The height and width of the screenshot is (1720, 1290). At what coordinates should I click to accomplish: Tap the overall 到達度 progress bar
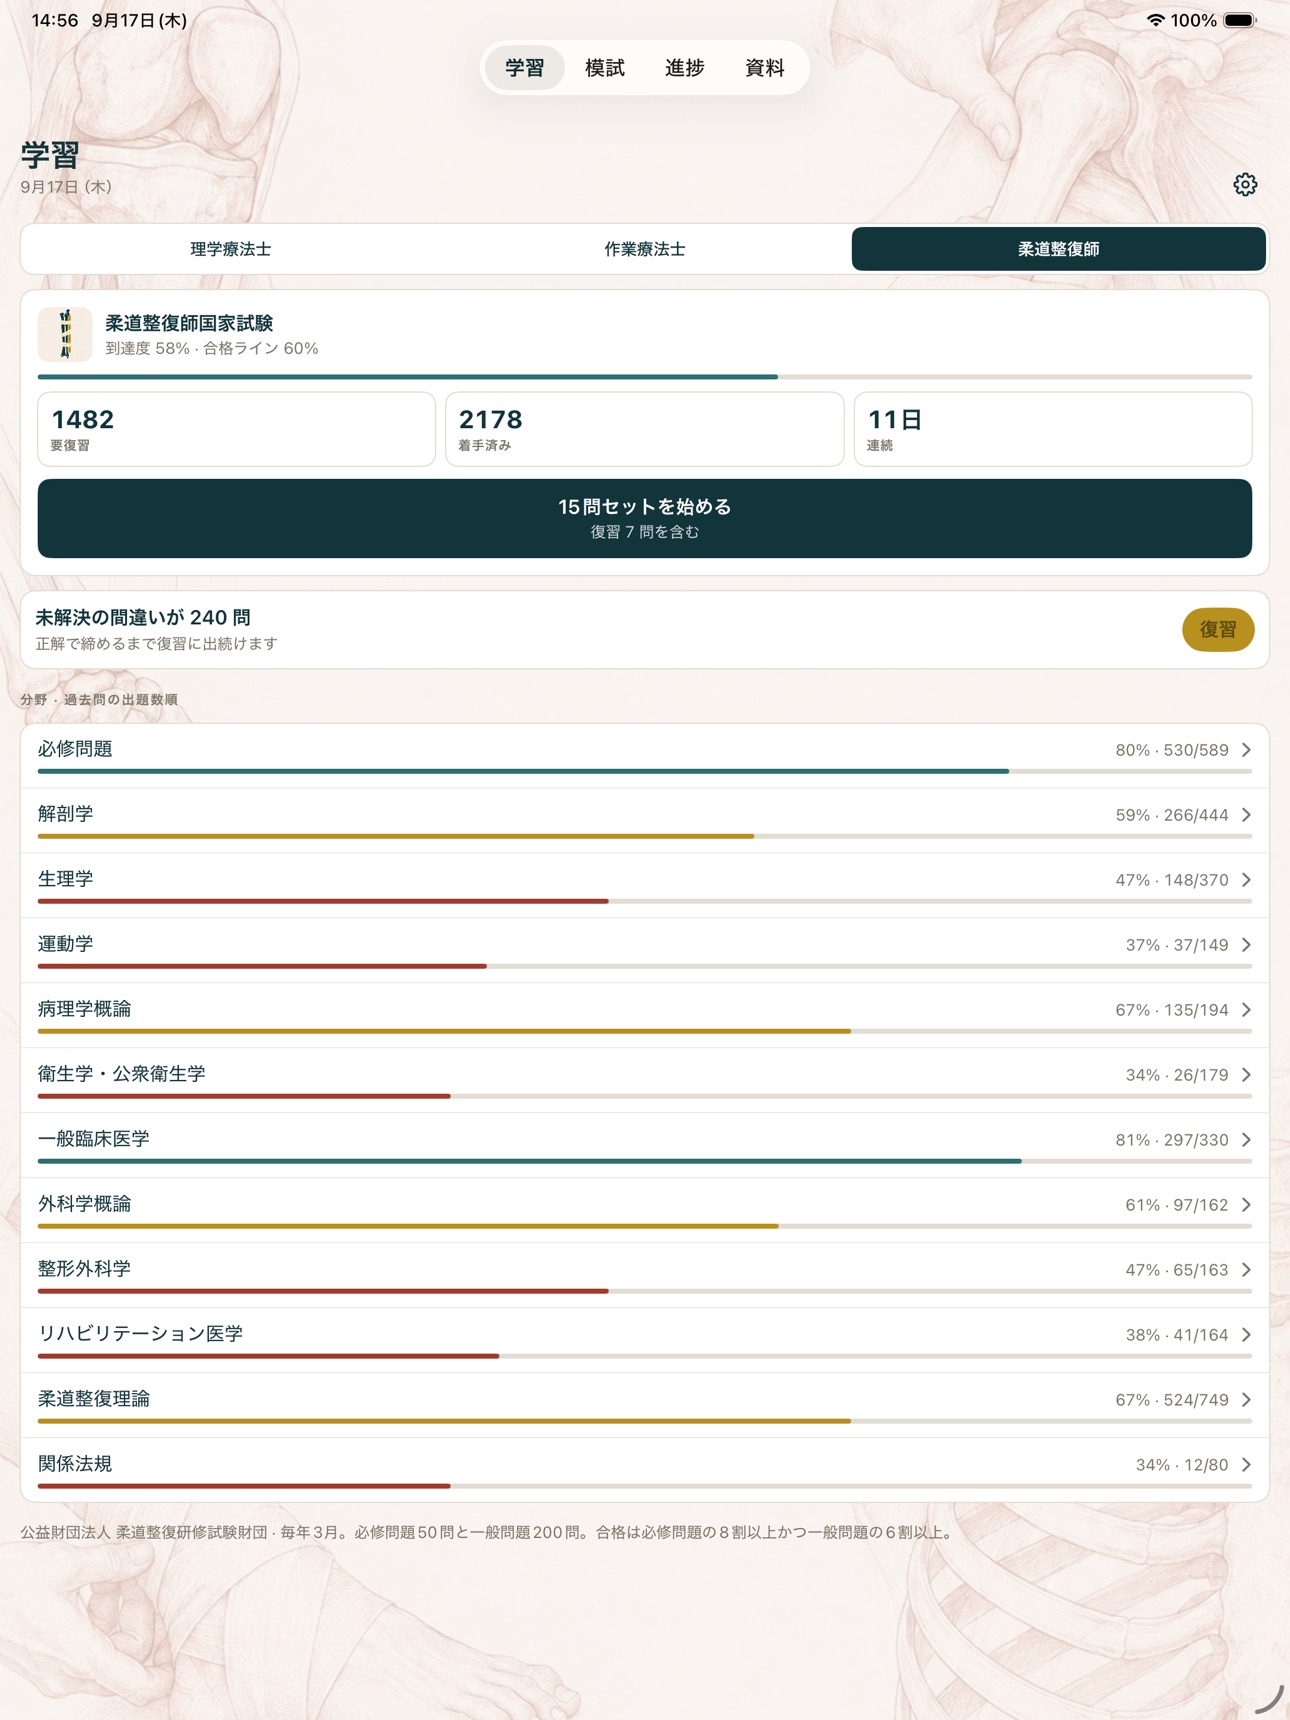[645, 377]
